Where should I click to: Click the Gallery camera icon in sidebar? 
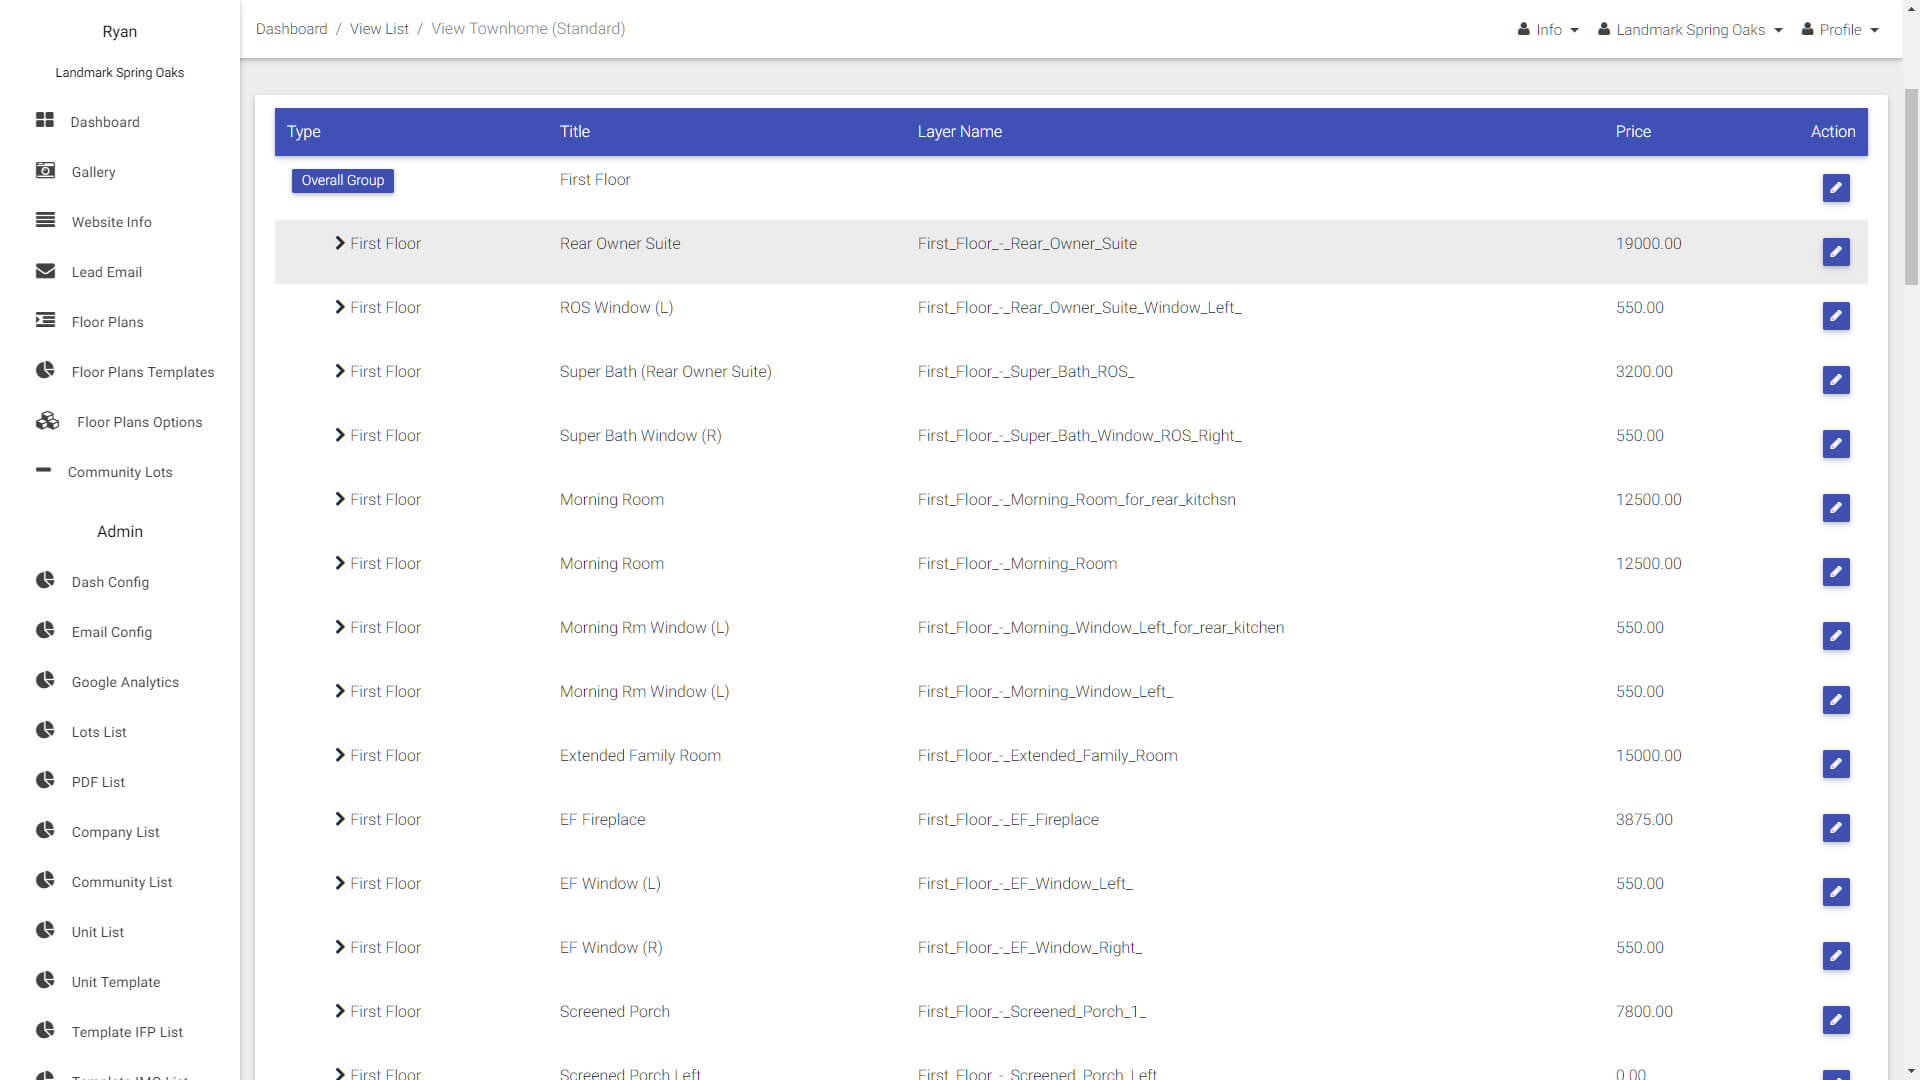(45, 171)
